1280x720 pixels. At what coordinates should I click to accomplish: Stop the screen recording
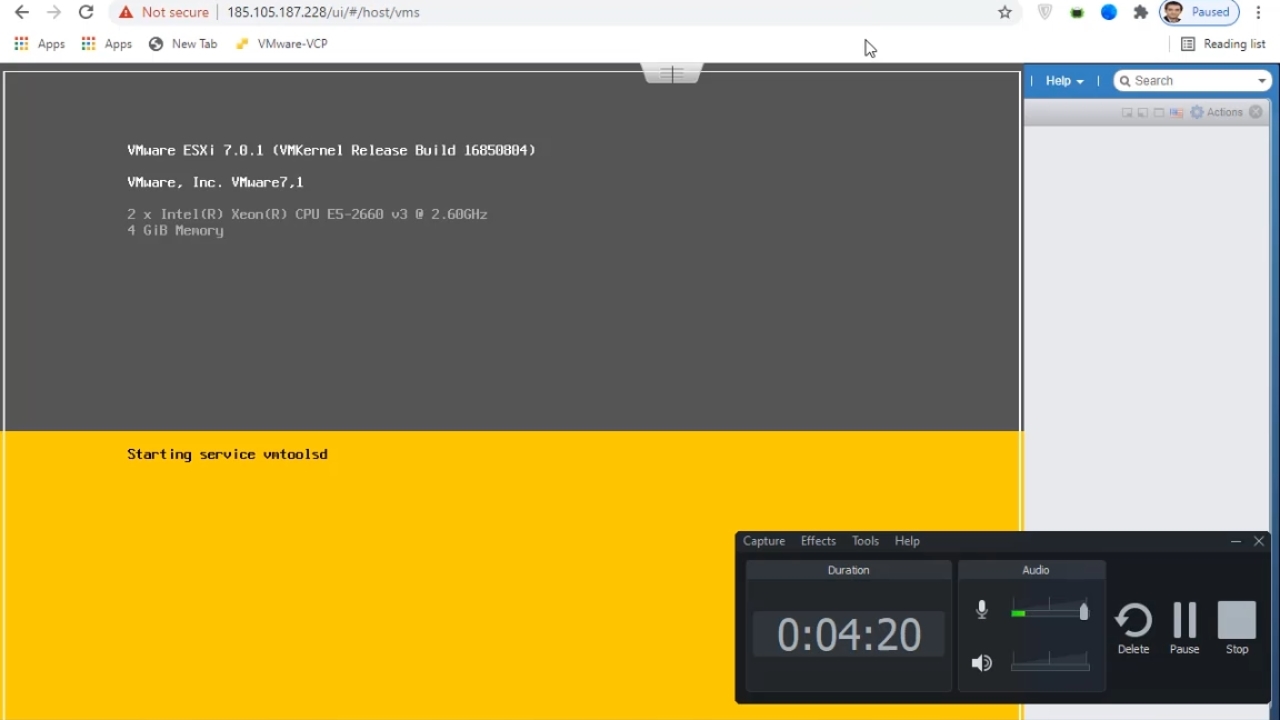click(1237, 627)
